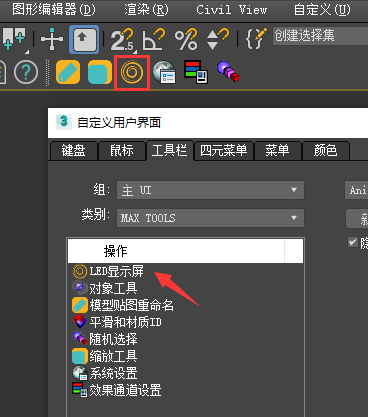The image size is (368, 417).
Task: Toggle the percent snap tool
Action: click(186, 40)
